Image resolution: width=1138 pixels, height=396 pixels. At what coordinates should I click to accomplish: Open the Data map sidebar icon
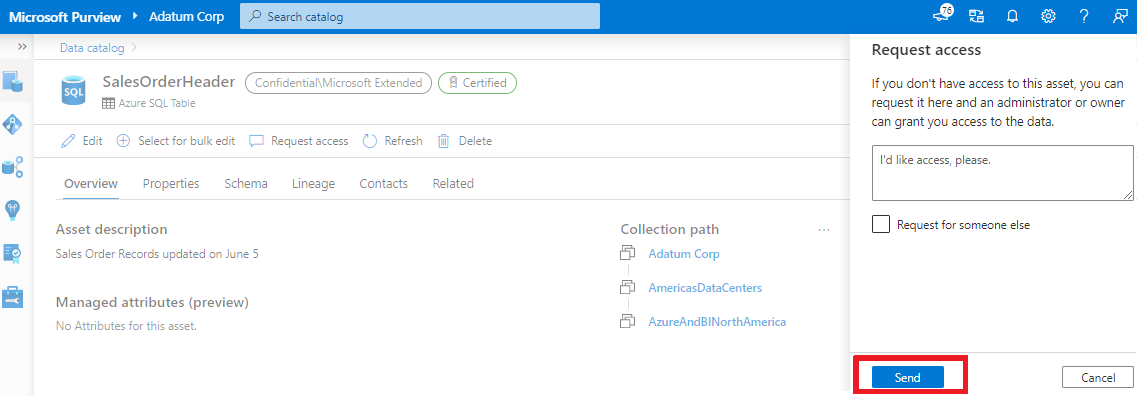coord(13,124)
